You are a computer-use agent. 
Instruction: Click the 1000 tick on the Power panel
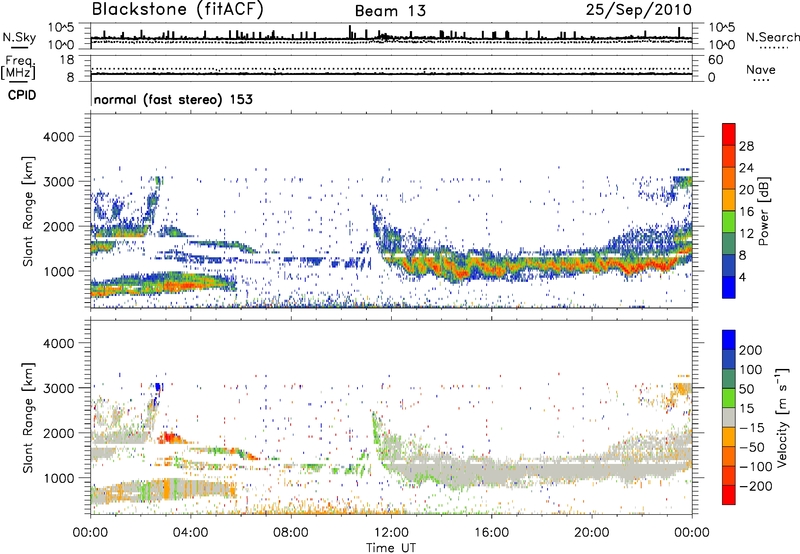coord(59,271)
